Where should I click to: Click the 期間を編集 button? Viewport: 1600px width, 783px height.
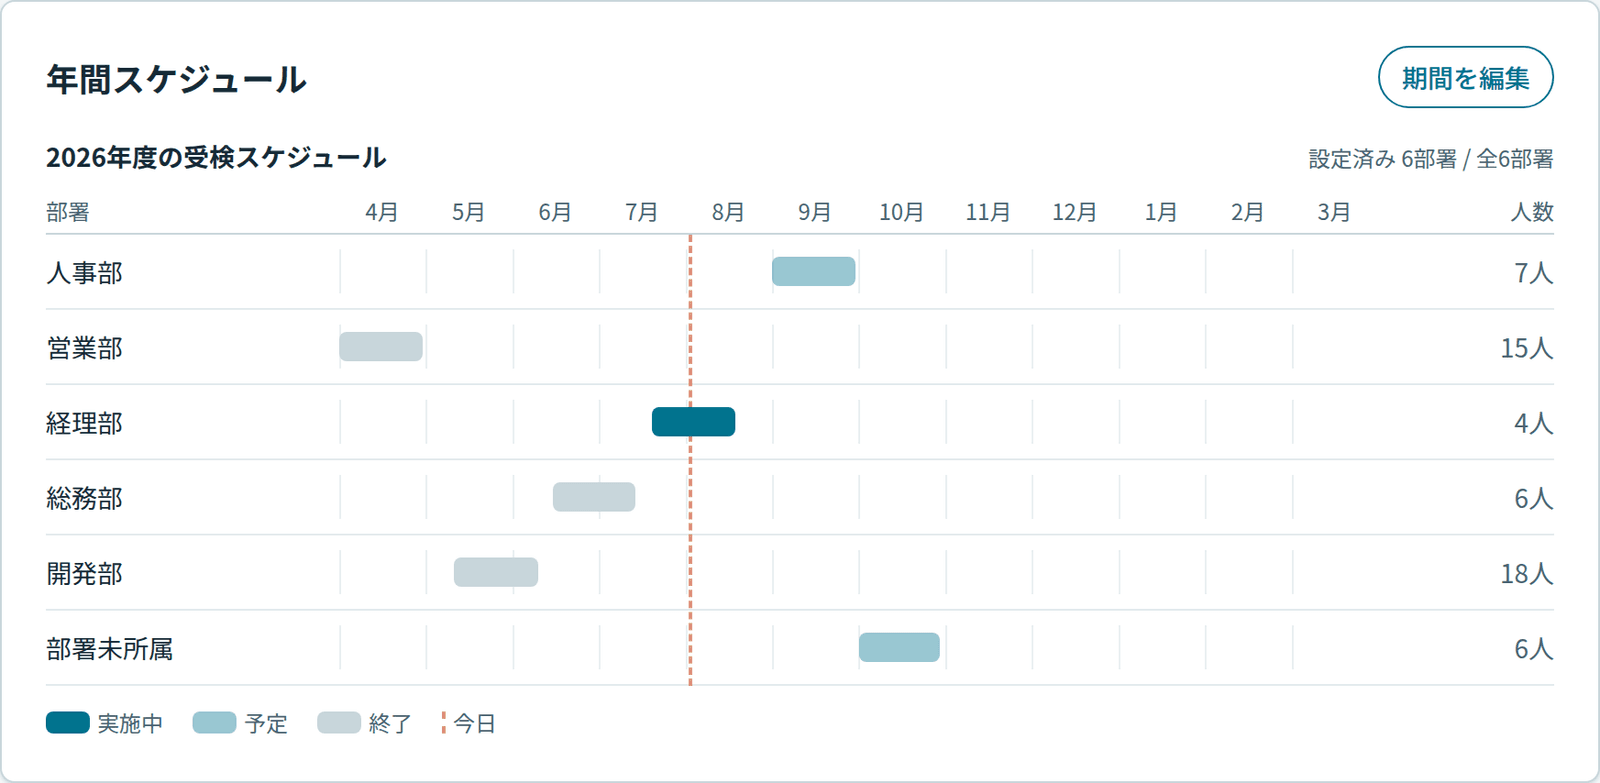pos(1465,77)
